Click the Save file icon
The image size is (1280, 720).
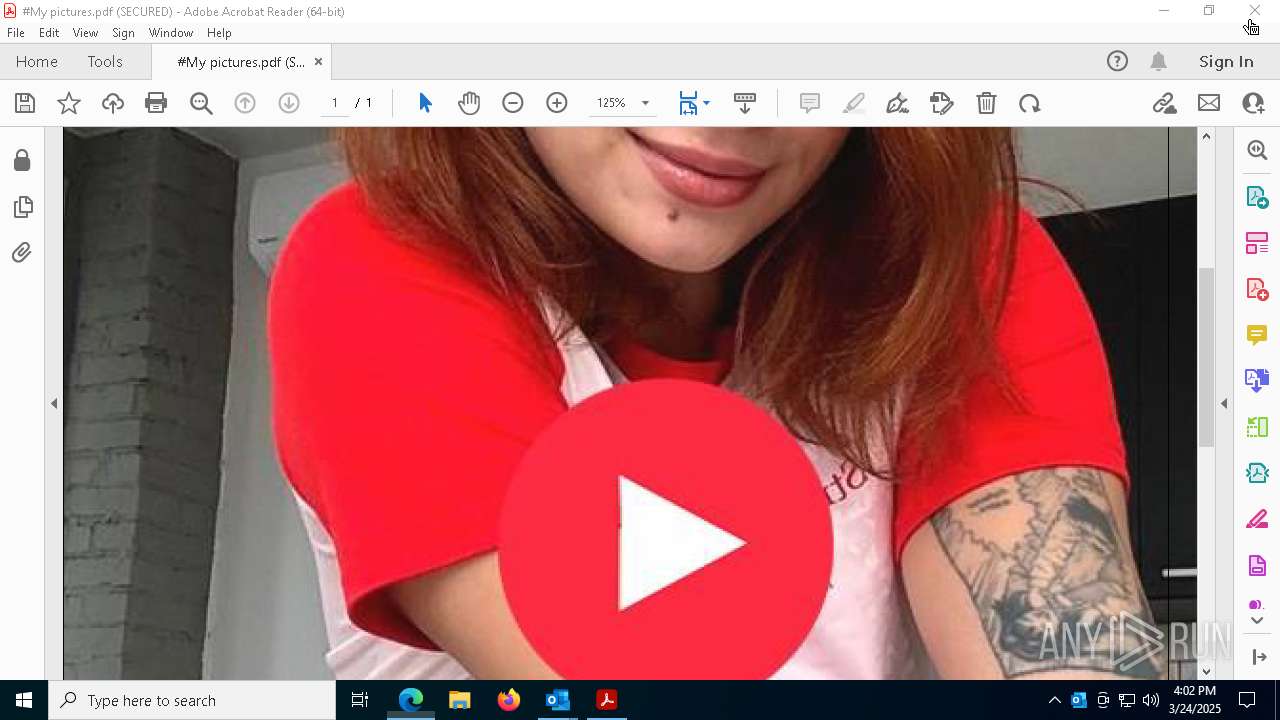click(25, 103)
